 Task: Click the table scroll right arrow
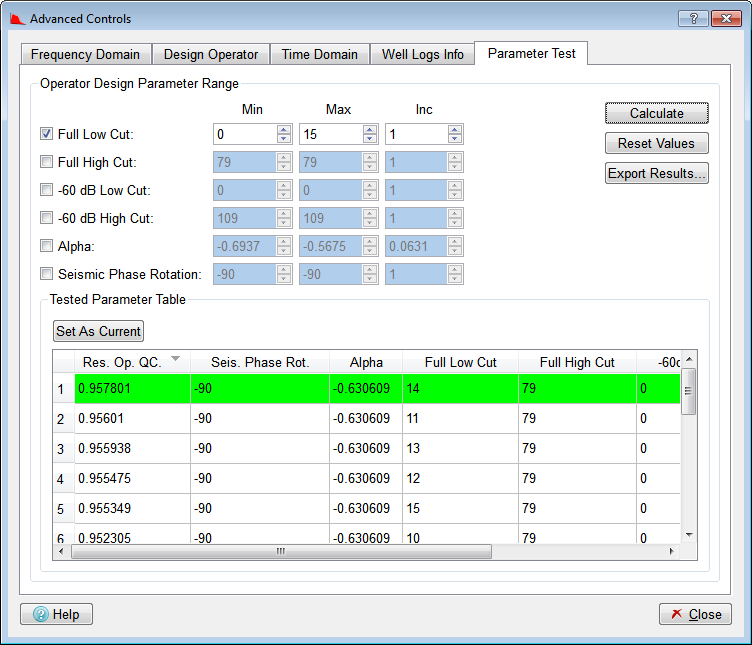pyautogui.click(x=671, y=551)
